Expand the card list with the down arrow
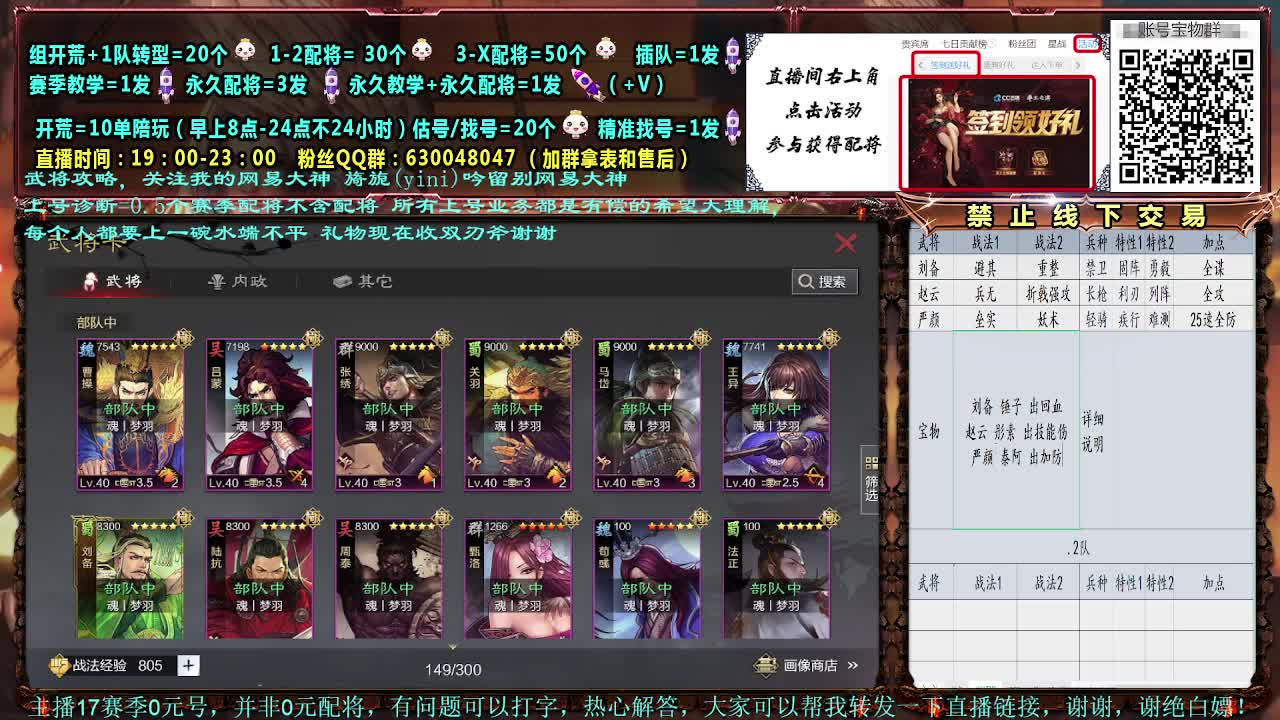Image resolution: width=1280 pixels, height=720 pixels. [453, 647]
